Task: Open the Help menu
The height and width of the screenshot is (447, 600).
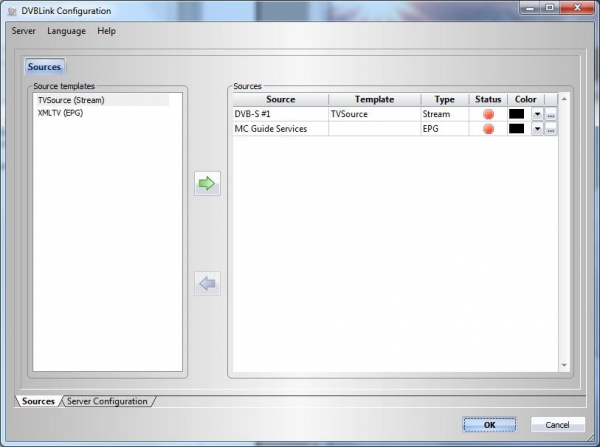Action: 106,31
